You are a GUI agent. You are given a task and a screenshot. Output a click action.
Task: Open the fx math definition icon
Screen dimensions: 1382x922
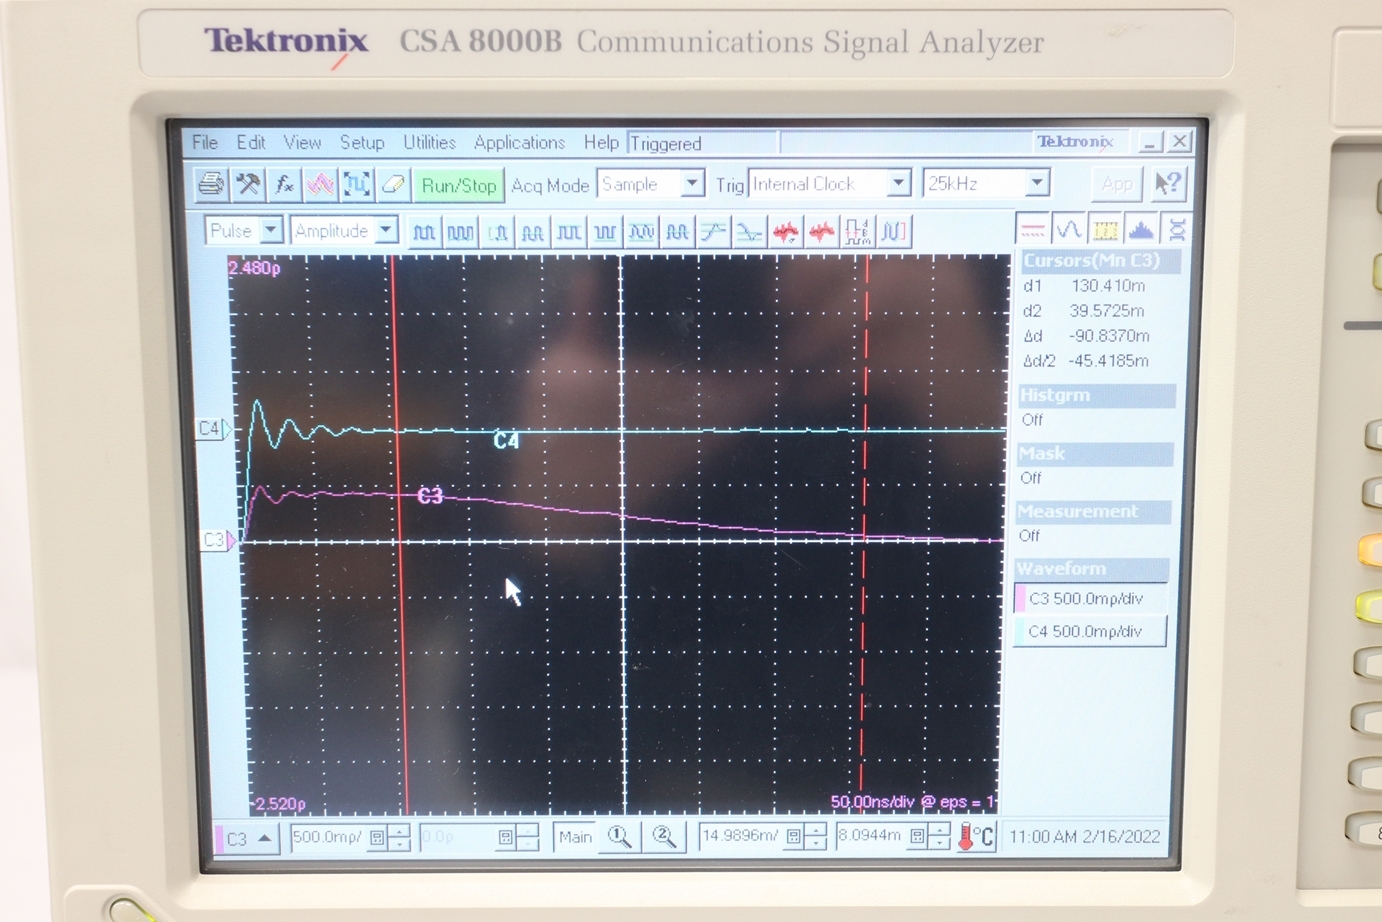click(x=284, y=184)
